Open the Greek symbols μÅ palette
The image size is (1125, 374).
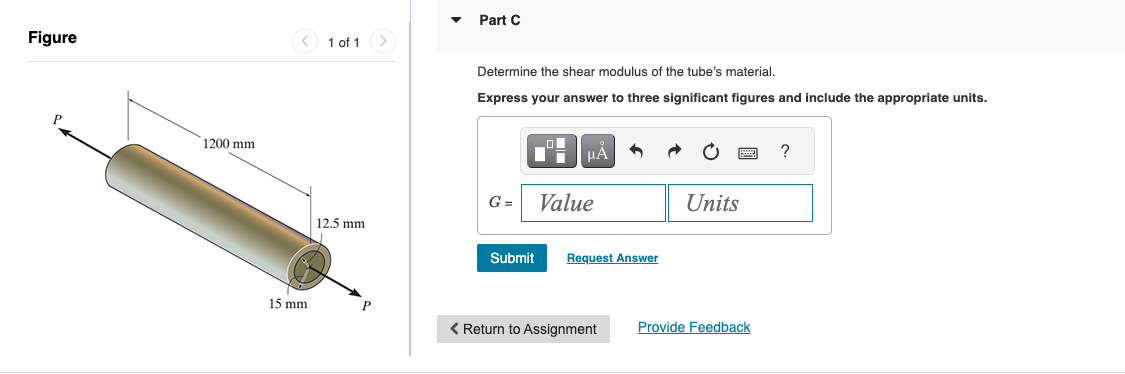pos(598,151)
